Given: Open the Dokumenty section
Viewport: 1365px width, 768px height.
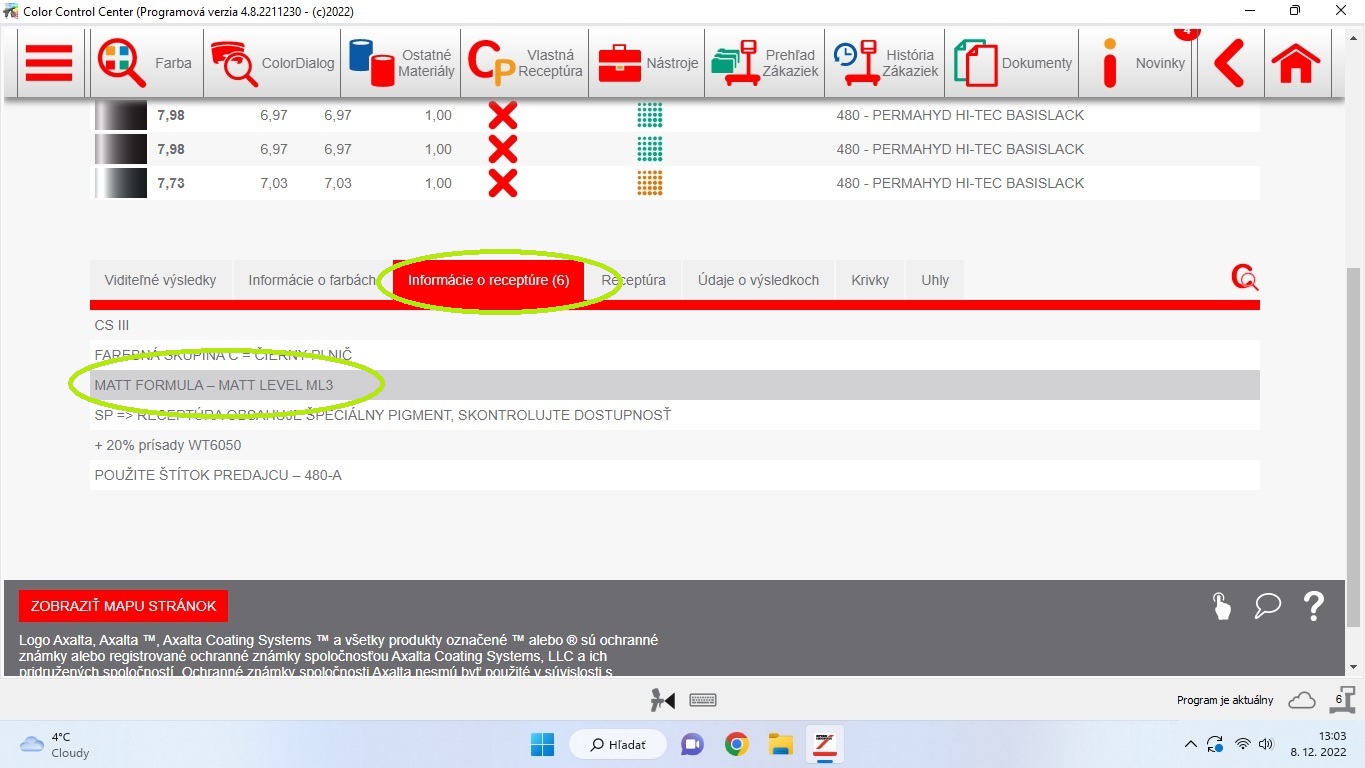Looking at the screenshot, I should click(1012, 63).
